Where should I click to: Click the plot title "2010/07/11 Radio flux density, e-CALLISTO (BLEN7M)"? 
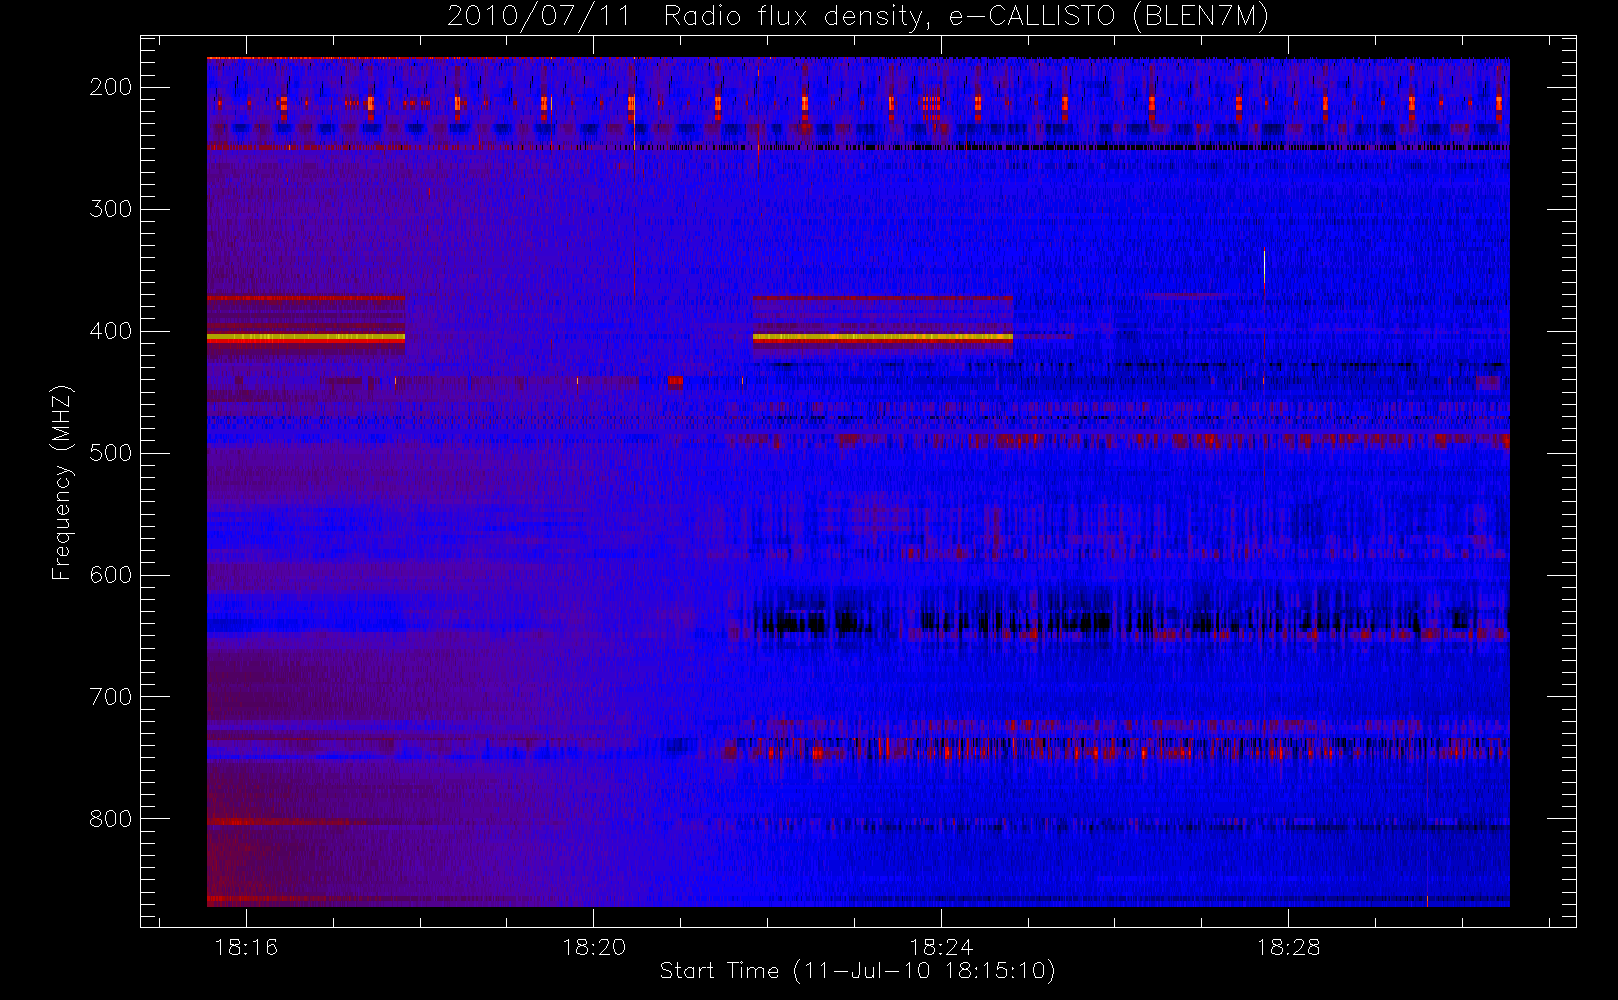[x=858, y=16]
